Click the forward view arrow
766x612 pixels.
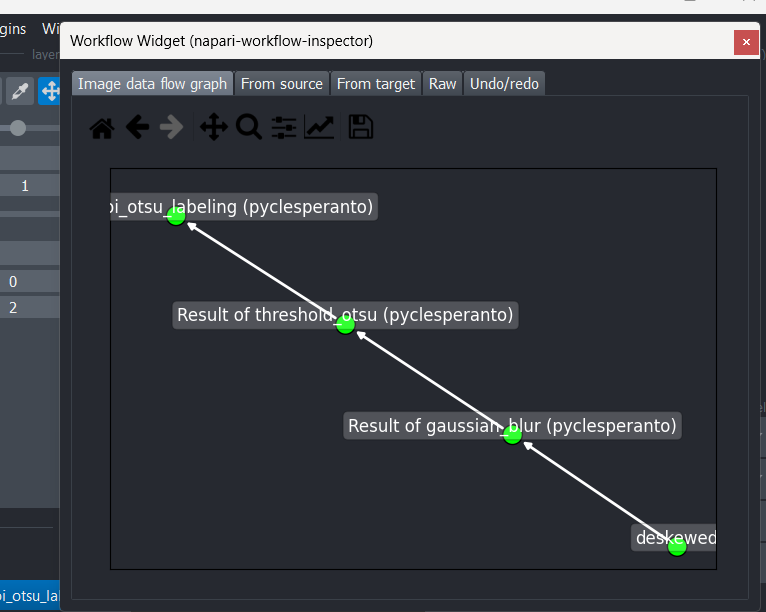coord(171,127)
